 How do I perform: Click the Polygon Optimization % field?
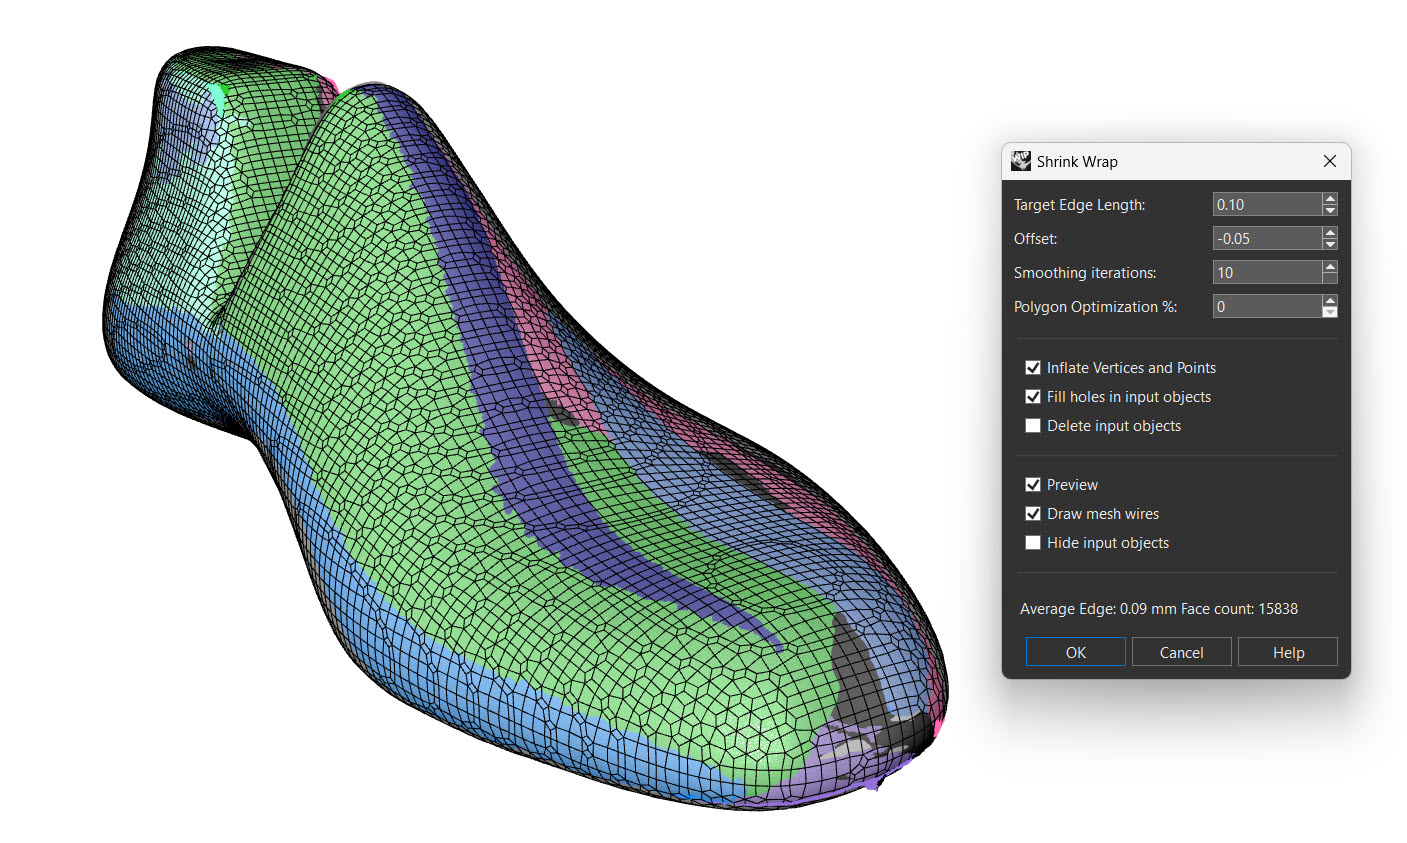point(1266,307)
